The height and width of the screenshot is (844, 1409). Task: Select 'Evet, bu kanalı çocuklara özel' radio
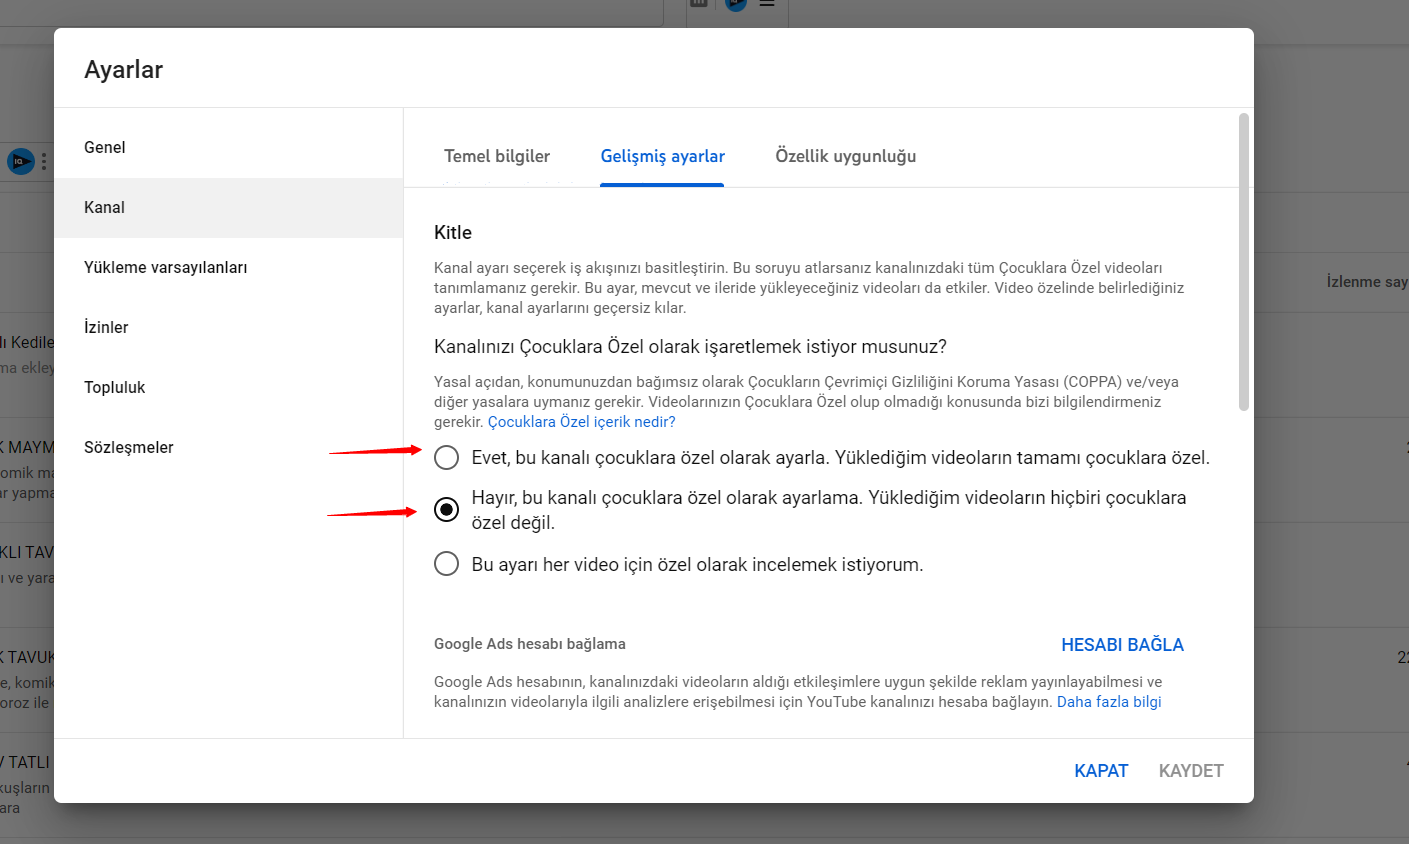pos(446,458)
